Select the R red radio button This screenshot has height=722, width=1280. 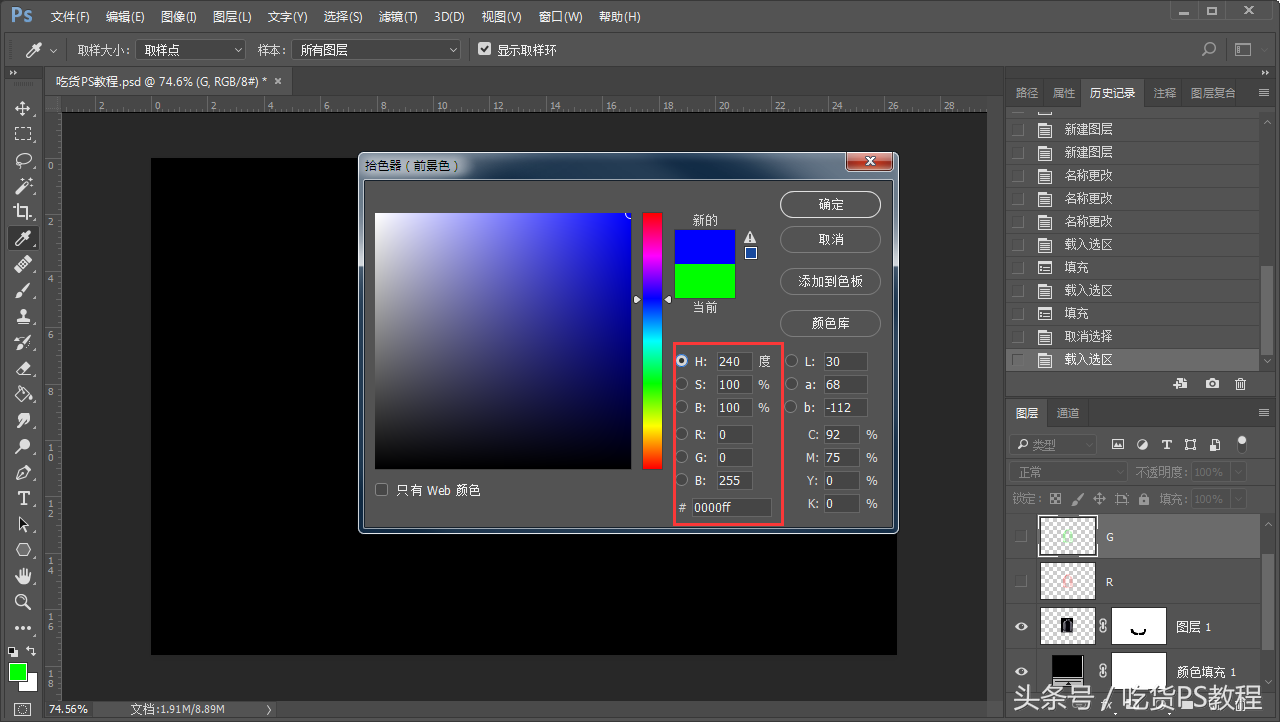coord(682,434)
